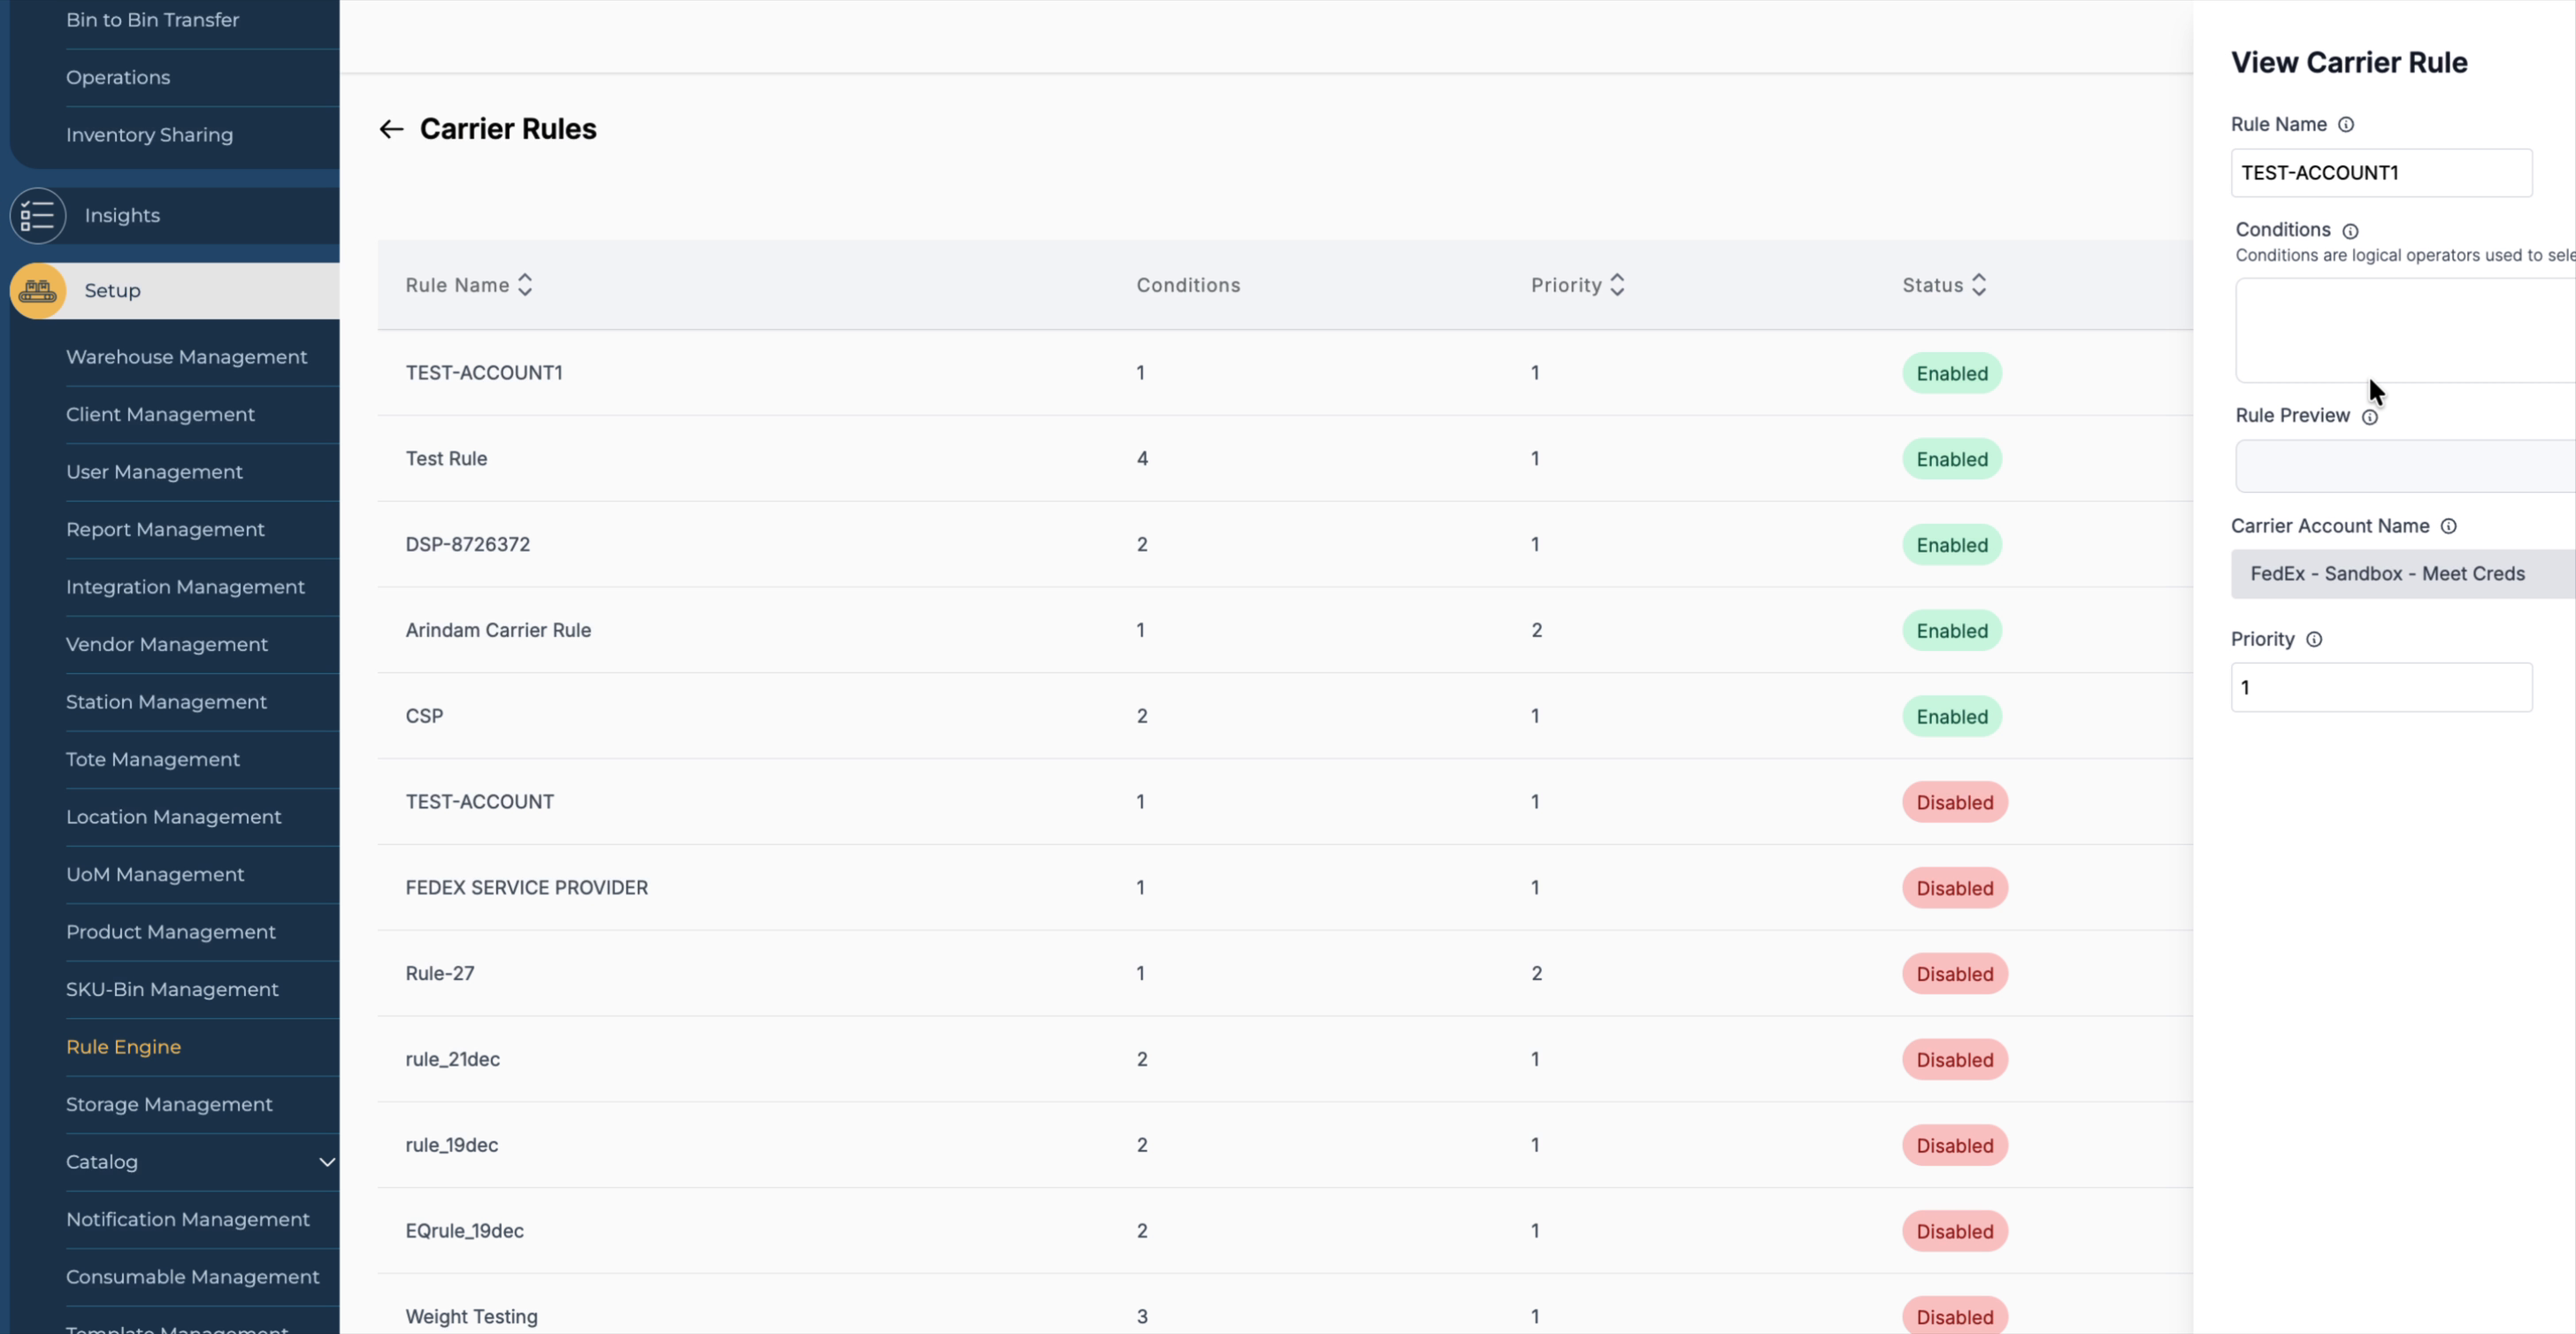The width and height of the screenshot is (2576, 1334).
Task: Select EQrule_19dec row
Action: [1285, 1232]
